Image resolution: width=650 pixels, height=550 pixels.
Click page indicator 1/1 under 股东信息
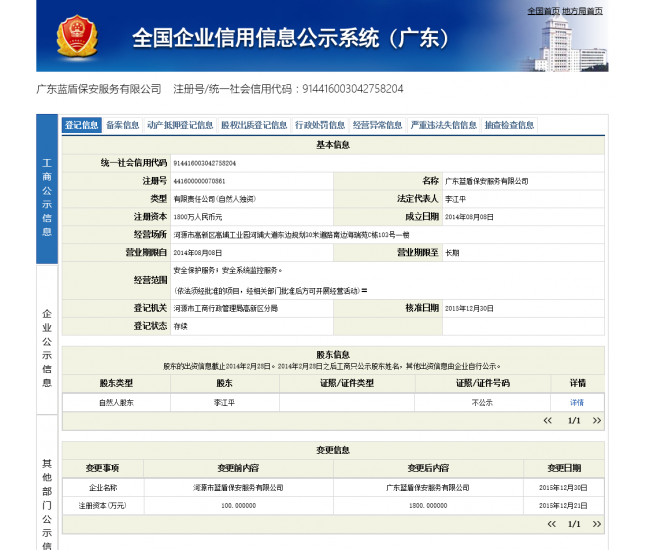(x=574, y=421)
